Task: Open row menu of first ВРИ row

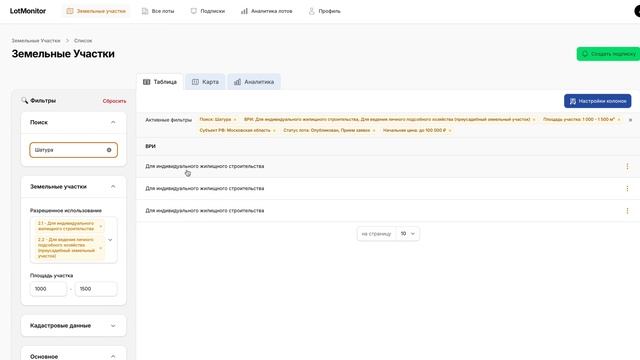Action: click(627, 167)
